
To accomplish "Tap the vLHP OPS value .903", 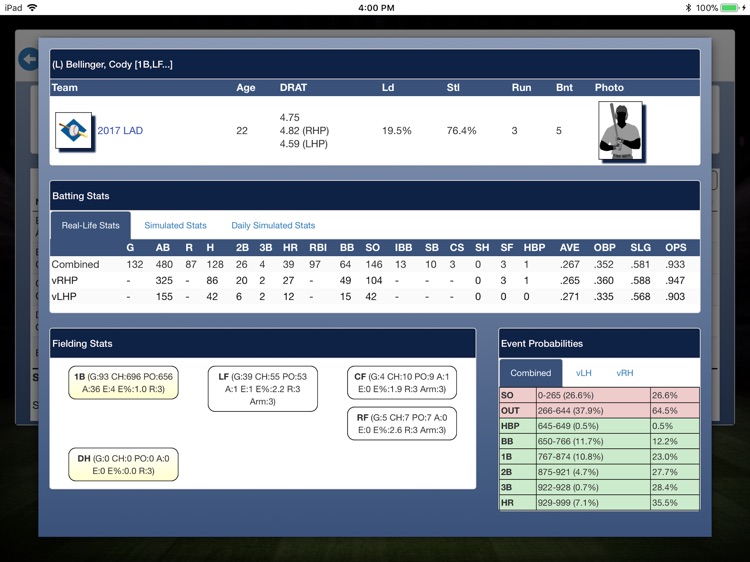I will [675, 297].
